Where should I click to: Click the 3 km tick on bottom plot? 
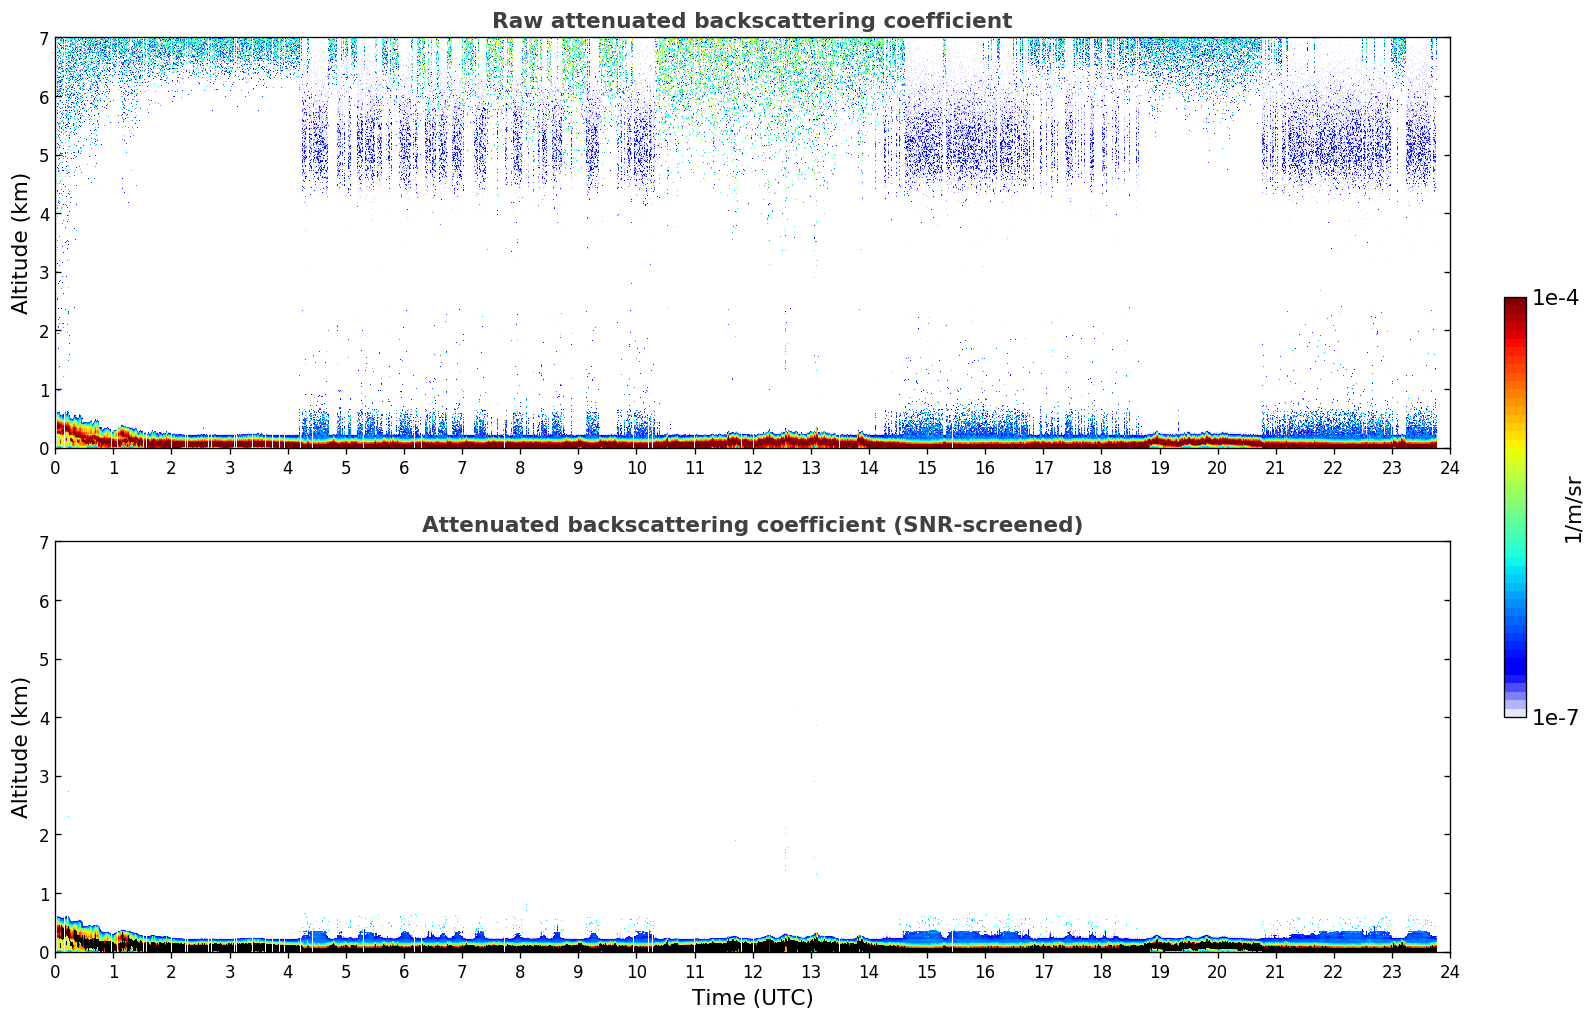tap(43, 777)
